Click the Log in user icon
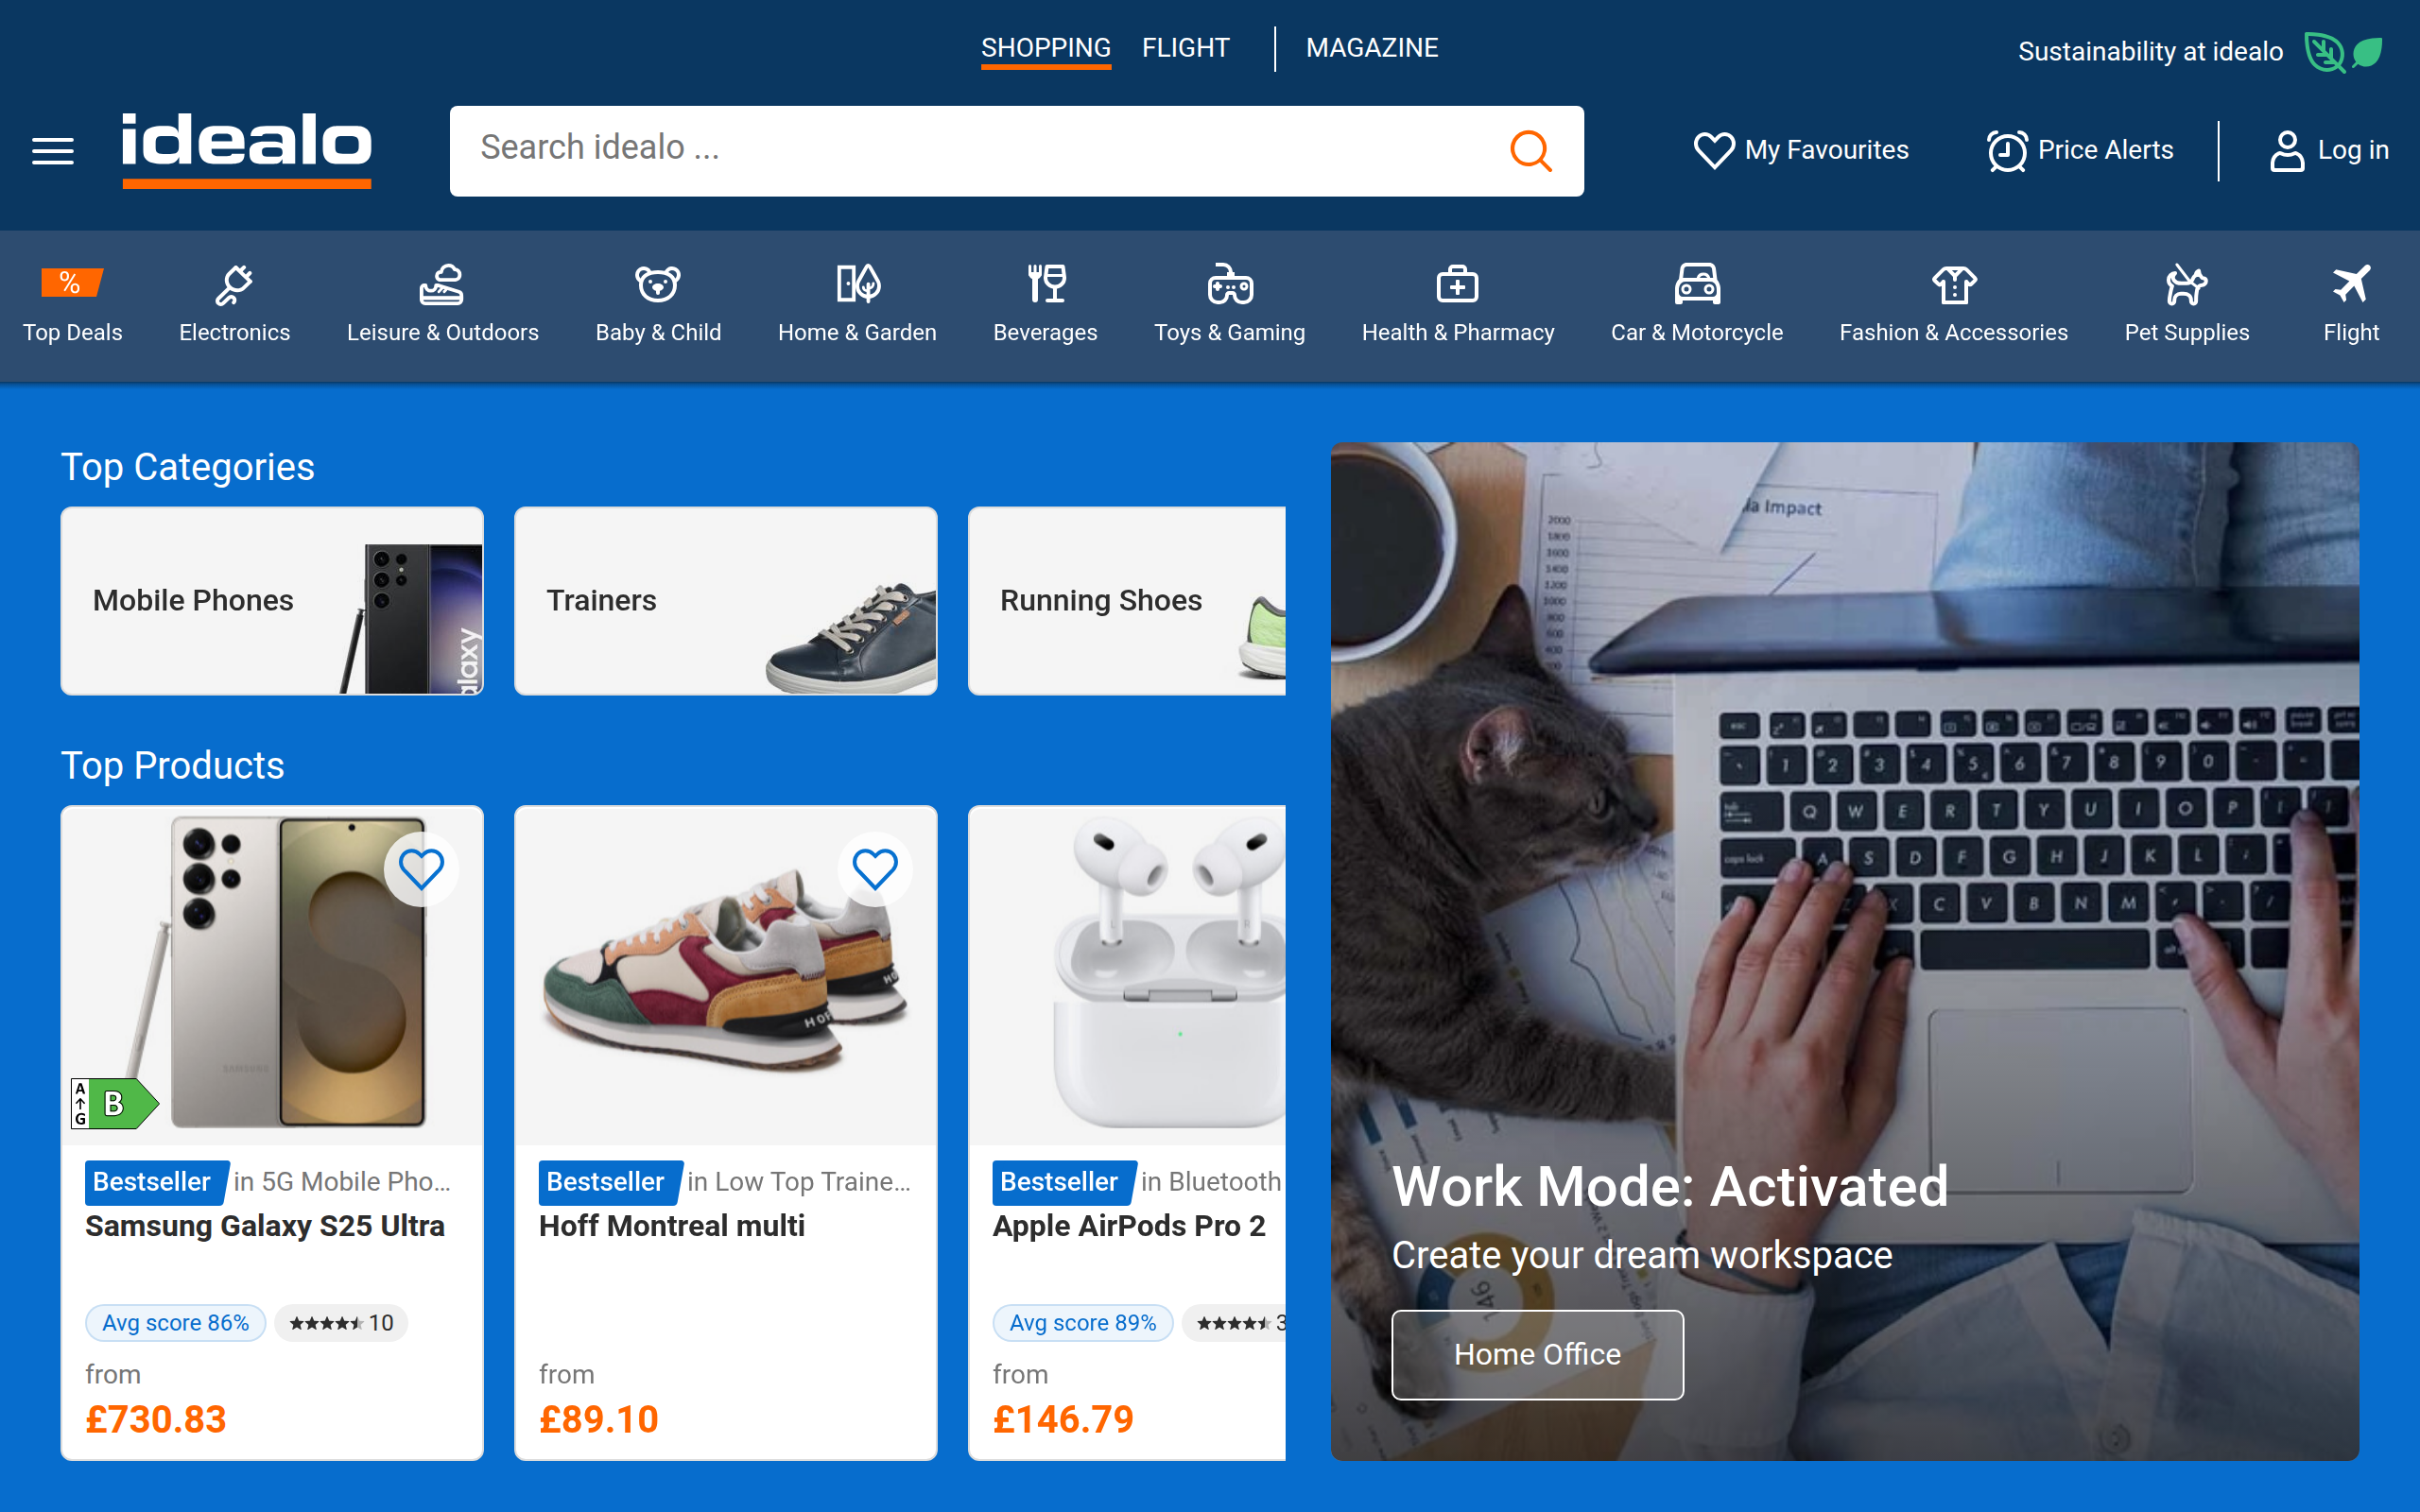This screenshot has height=1512, width=2420. tap(2287, 151)
